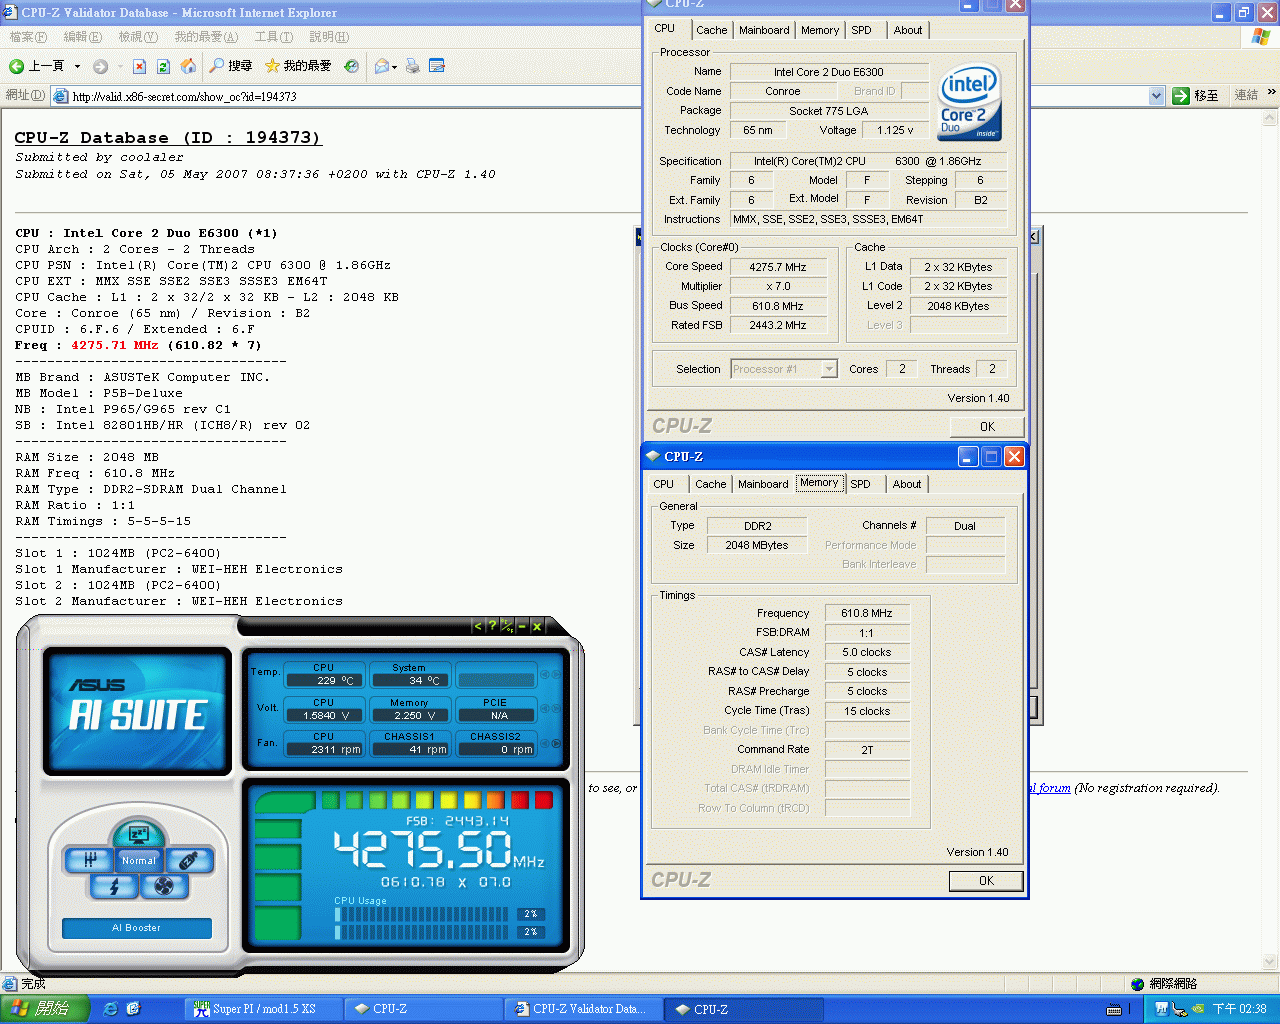Screen dimensions: 1280x1024
Task: Open the CPU-Z Processor #1 selection dropdown
Action: click(829, 369)
